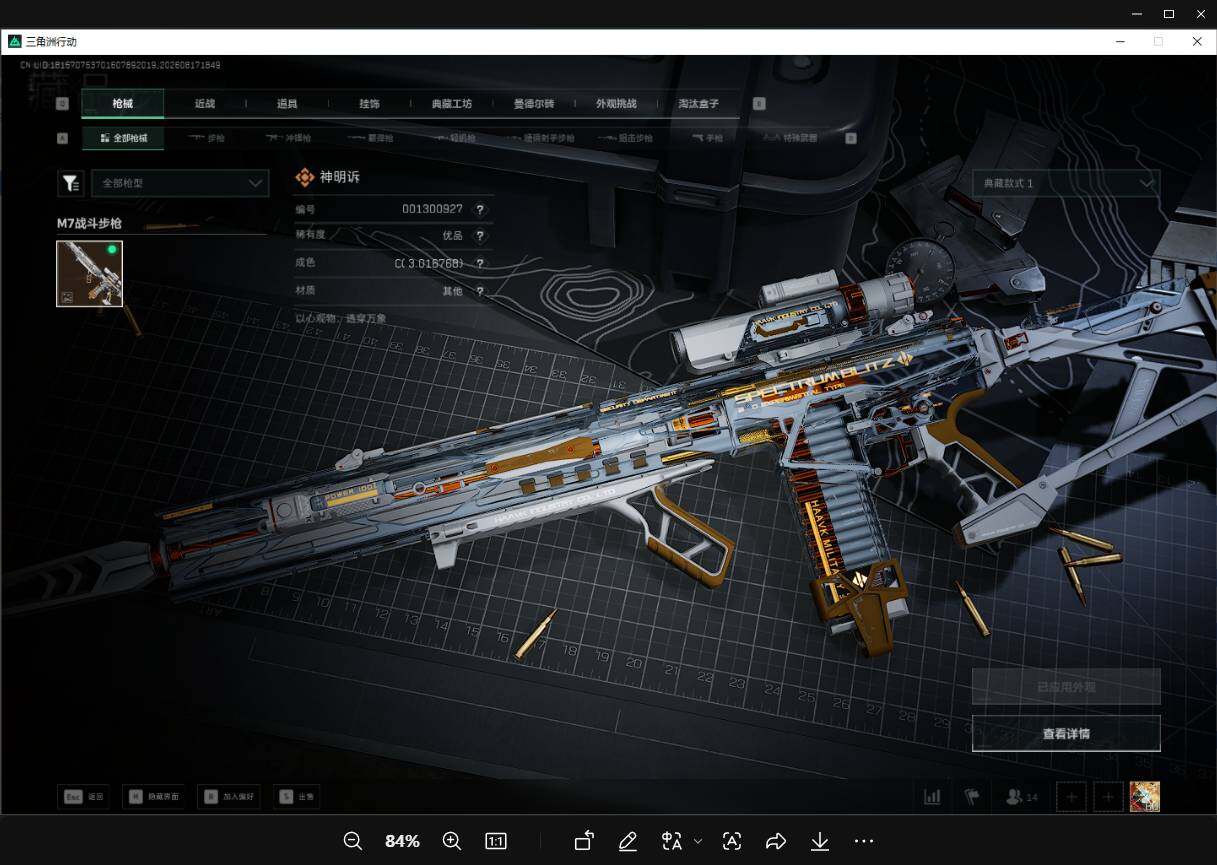Image resolution: width=1217 pixels, height=865 pixels.
Task: Click the Esc 返回 button
Action: pyautogui.click(x=84, y=797)
